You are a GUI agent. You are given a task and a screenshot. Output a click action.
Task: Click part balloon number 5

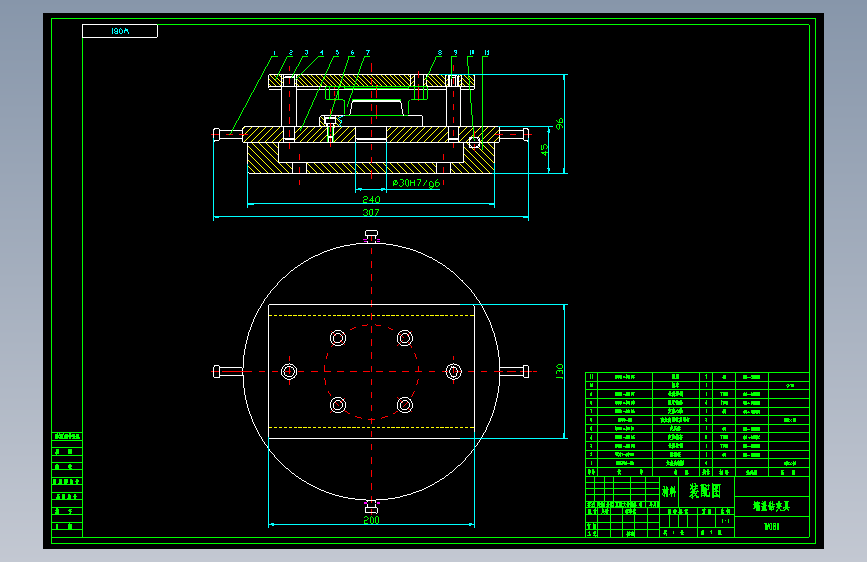click(337, 53)
